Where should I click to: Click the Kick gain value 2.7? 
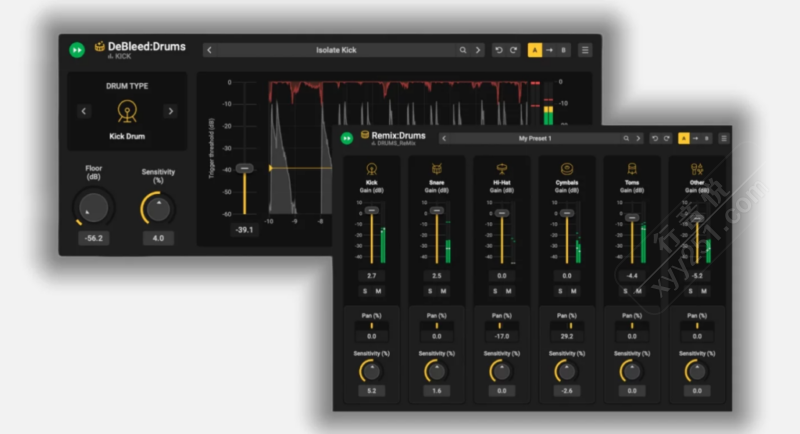tap(371, 276)
